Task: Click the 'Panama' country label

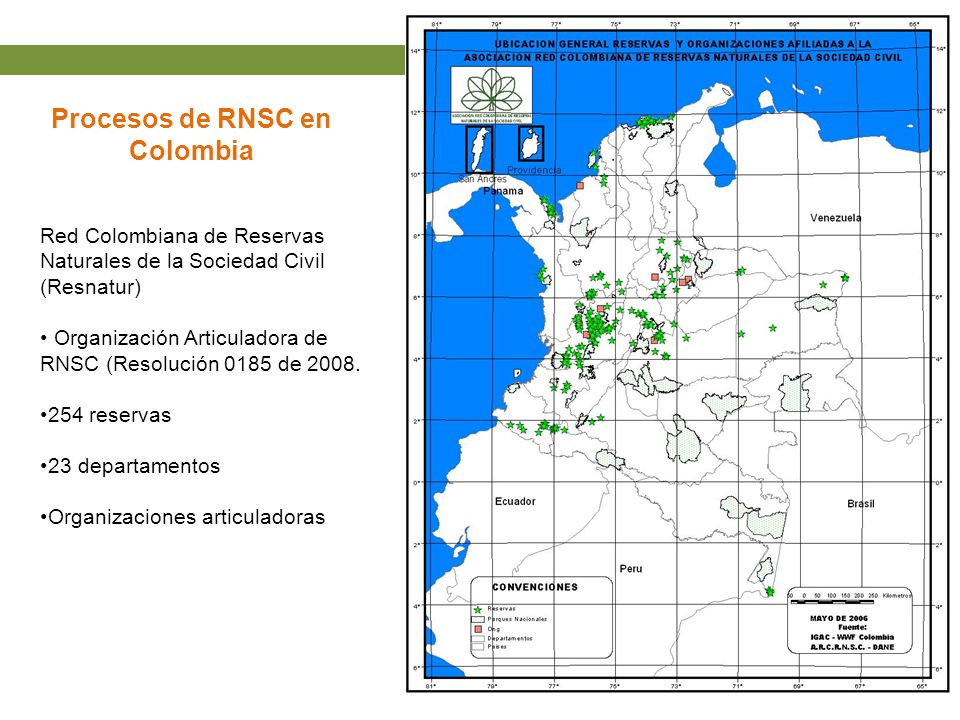Action: 503,191
